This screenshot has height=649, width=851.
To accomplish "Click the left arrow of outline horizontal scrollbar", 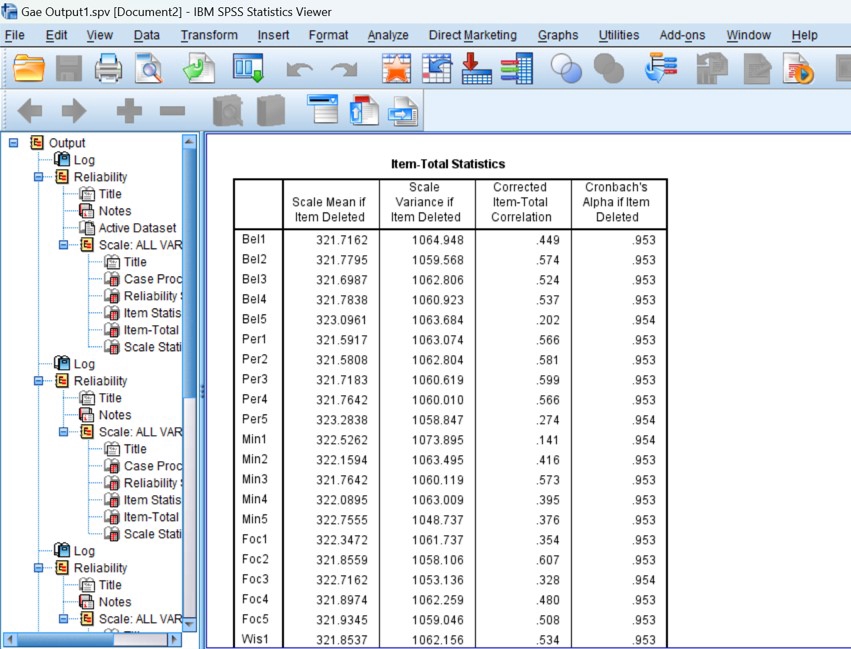I will (9, 639).
